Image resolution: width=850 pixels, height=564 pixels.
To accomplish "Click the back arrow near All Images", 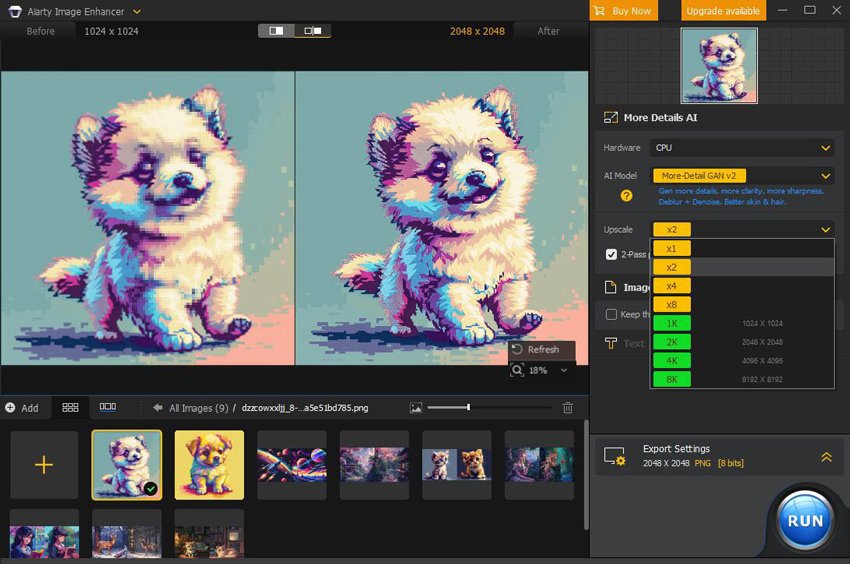I will (158, 407).
